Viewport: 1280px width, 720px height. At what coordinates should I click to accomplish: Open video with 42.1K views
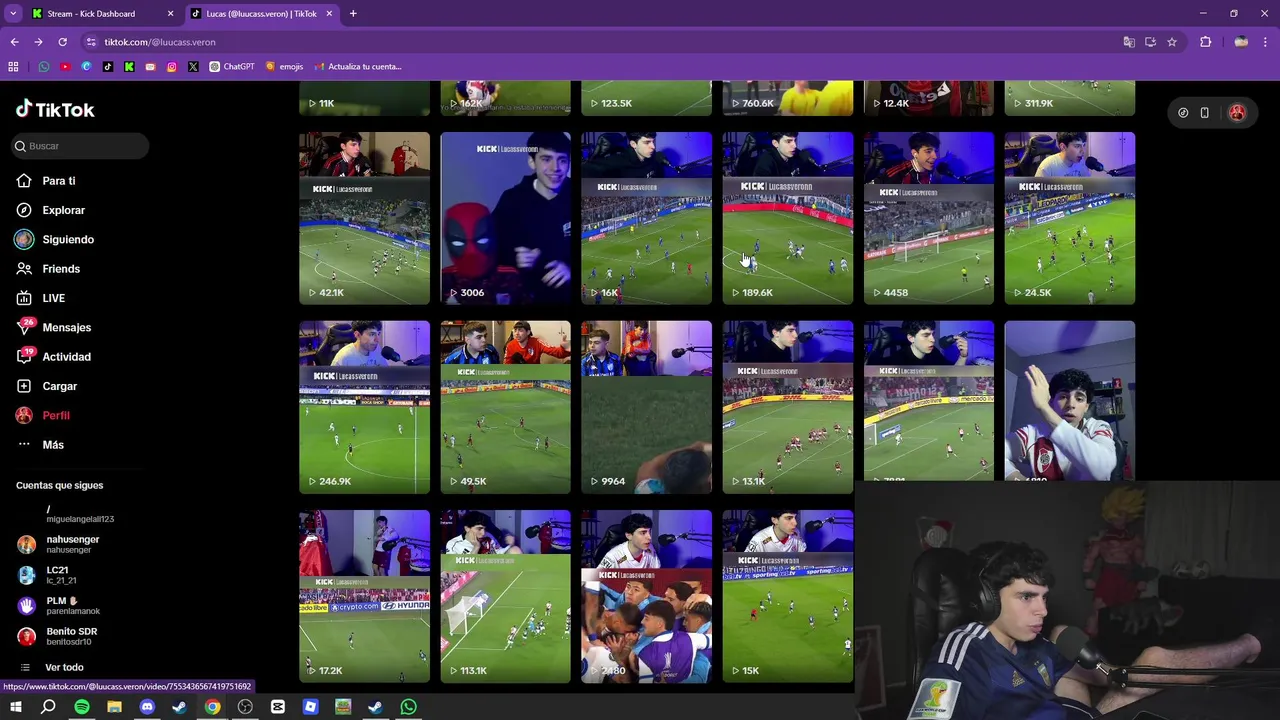pyautogui.click(x=364, y=218)
